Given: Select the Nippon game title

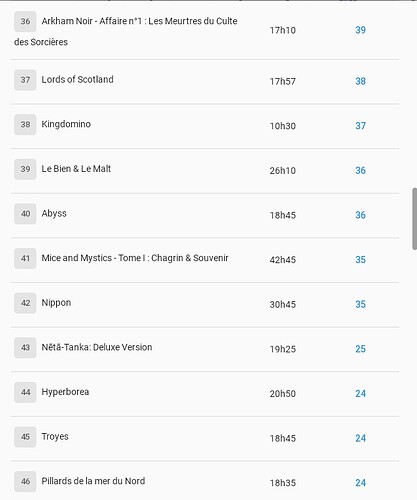Looking at the screenshot, I should pyautogui.click(x=56, y=303).
